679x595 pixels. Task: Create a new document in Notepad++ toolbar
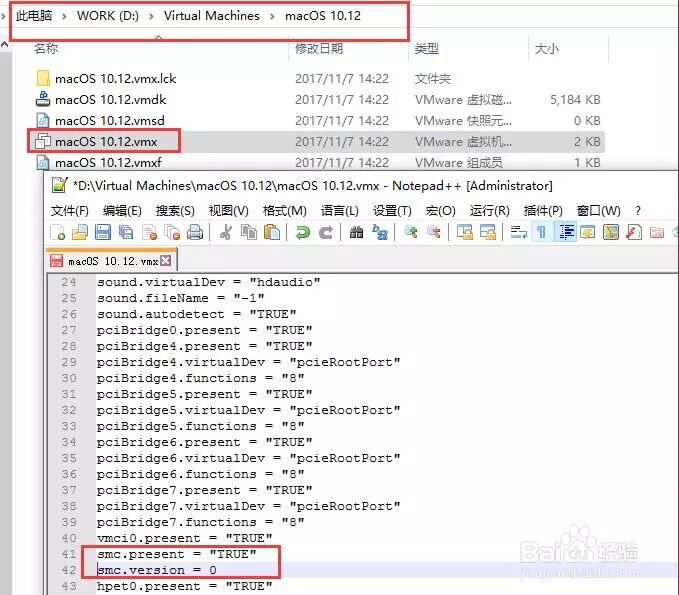click(x=57, y=233)
